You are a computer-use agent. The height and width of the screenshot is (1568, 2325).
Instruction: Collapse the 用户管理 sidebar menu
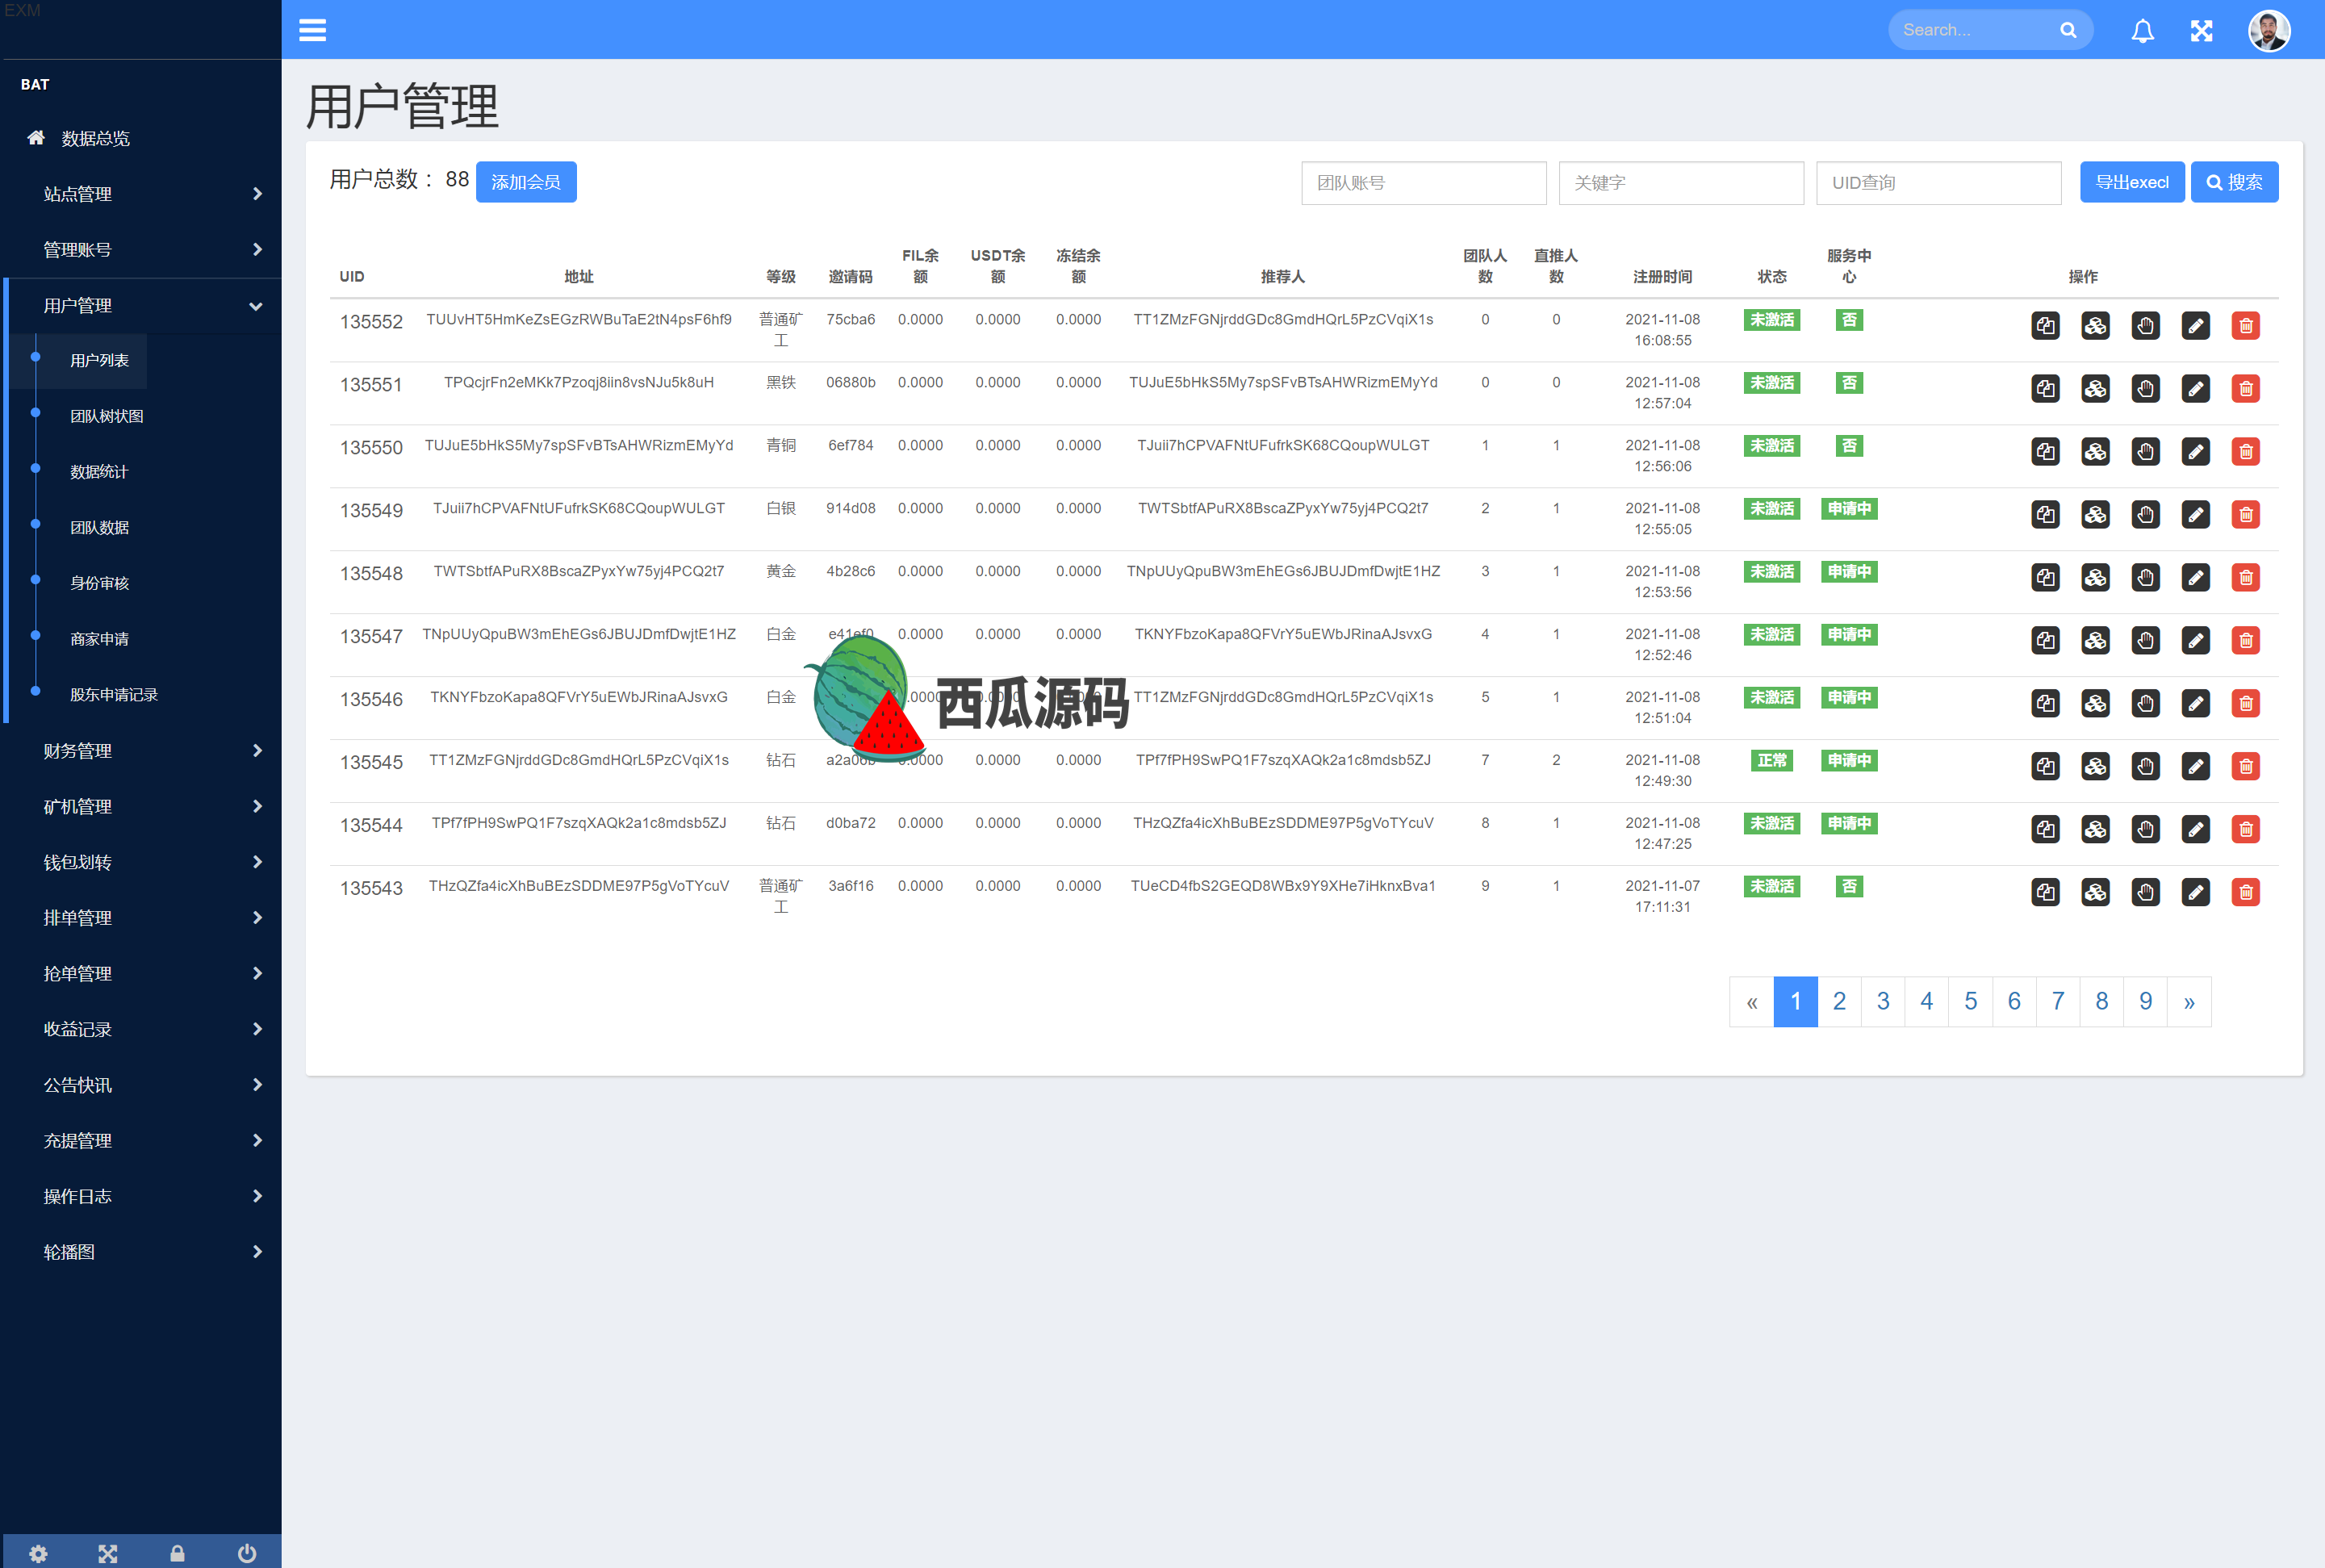click(x=141, y=306)
